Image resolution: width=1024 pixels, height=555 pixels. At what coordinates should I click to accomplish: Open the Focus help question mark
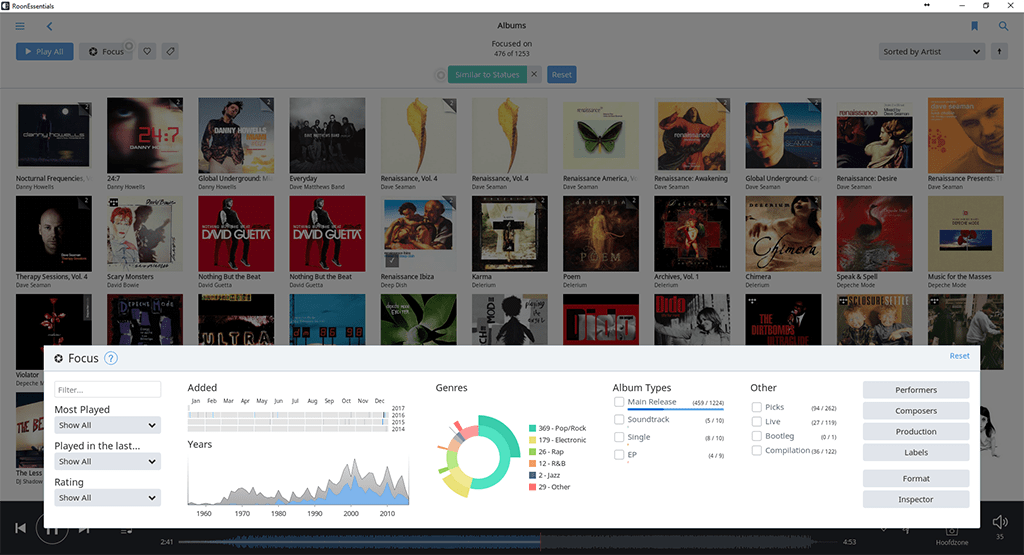click(111, 358)
